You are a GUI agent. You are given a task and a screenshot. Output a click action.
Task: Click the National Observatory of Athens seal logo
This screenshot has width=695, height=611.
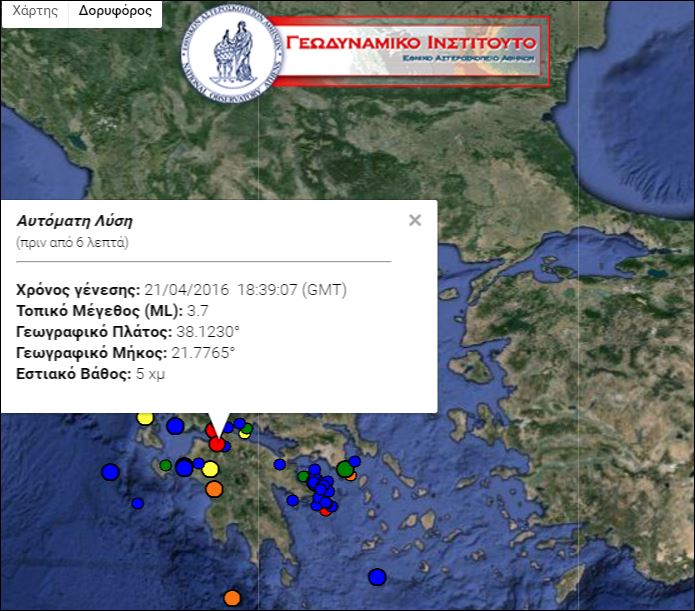(232, 53)
